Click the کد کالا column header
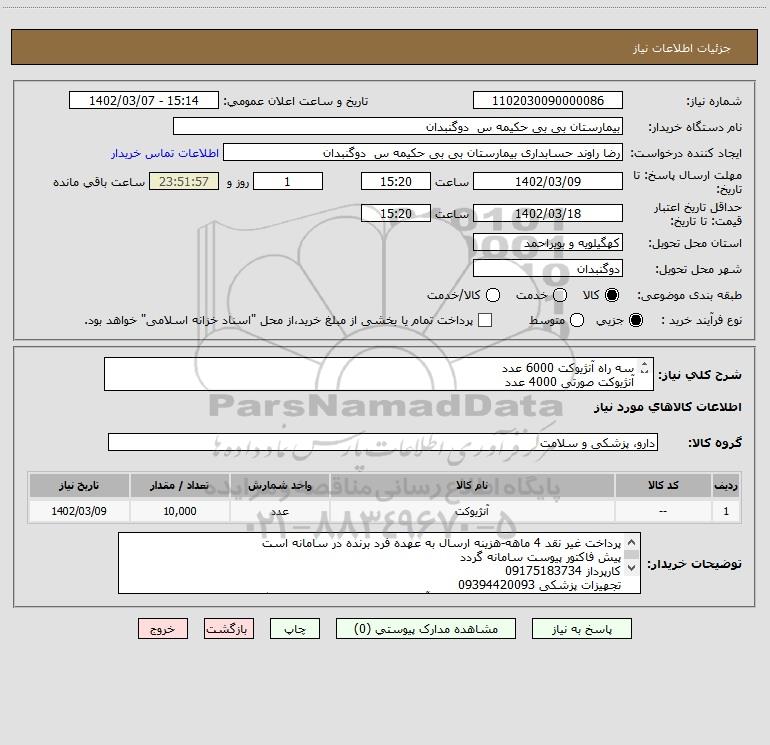The image size is (770, 745). tap(663, 485)
